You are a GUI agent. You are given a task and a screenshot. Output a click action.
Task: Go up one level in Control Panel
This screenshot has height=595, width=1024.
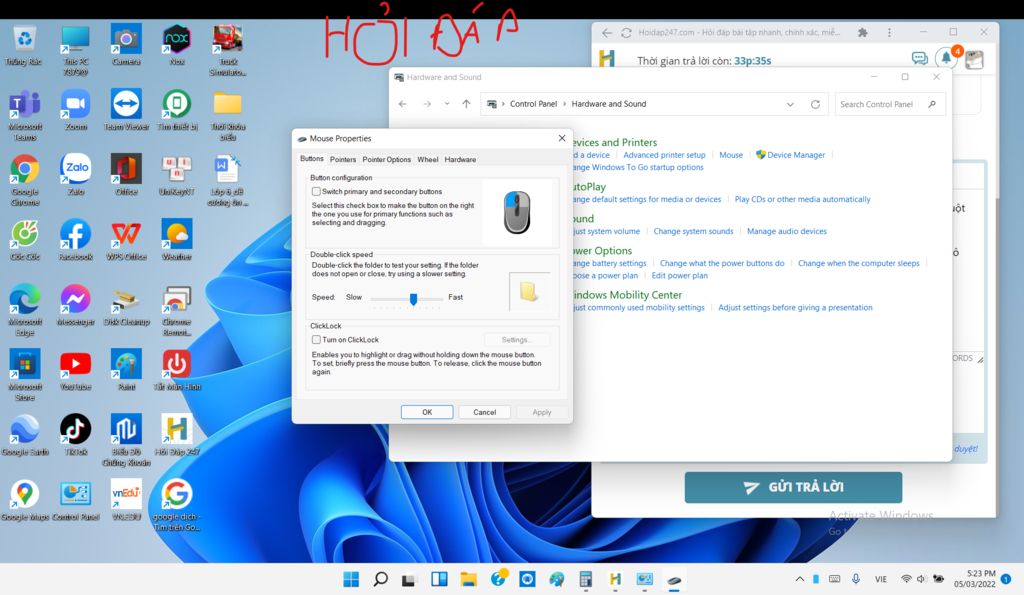point(466,104)
